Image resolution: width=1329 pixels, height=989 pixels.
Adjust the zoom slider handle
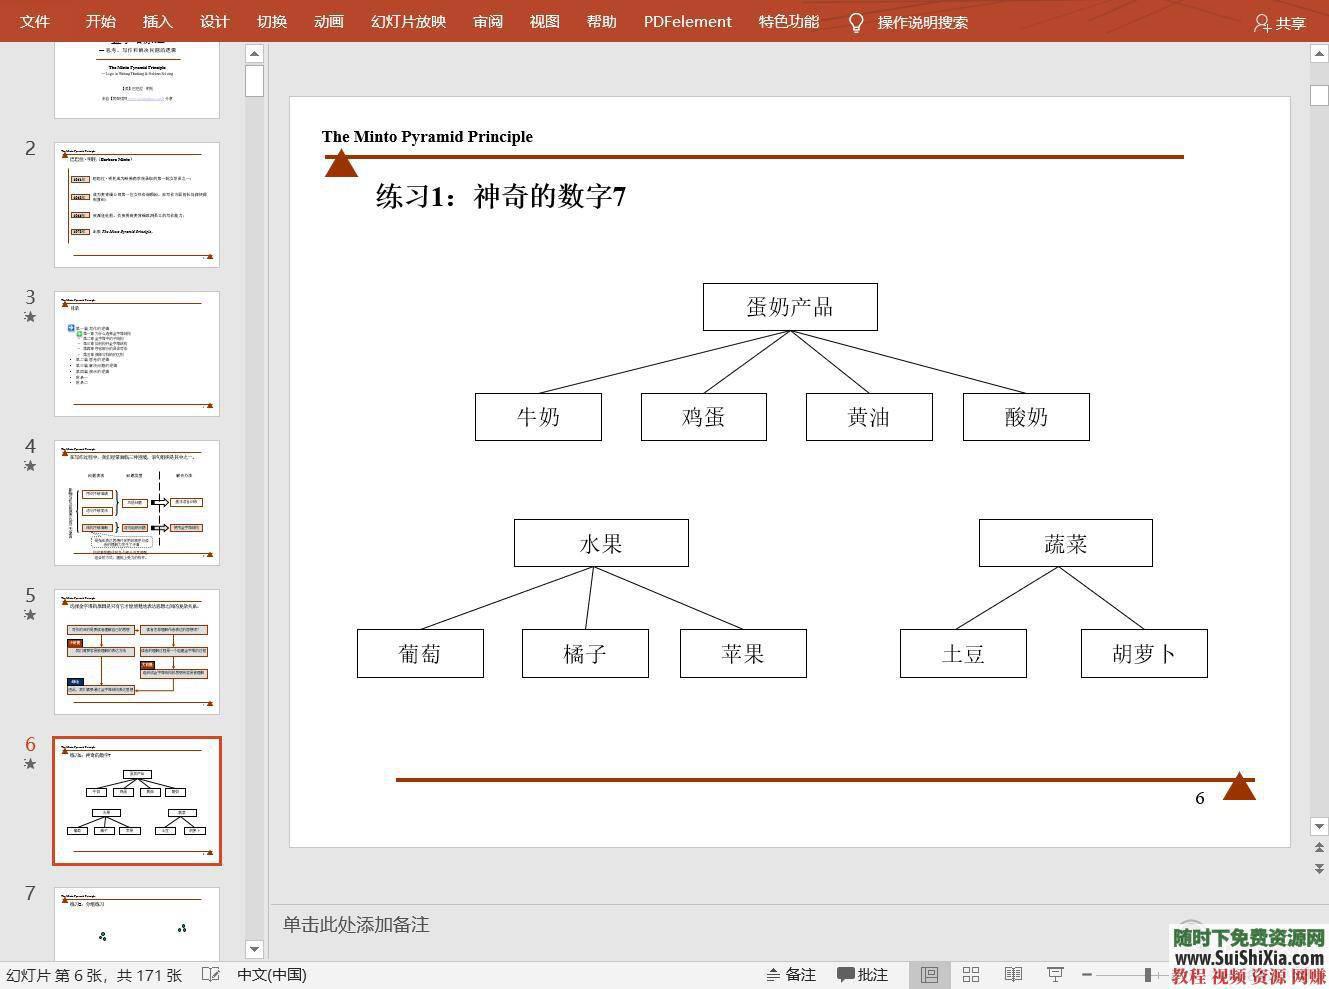point(1148,974)
